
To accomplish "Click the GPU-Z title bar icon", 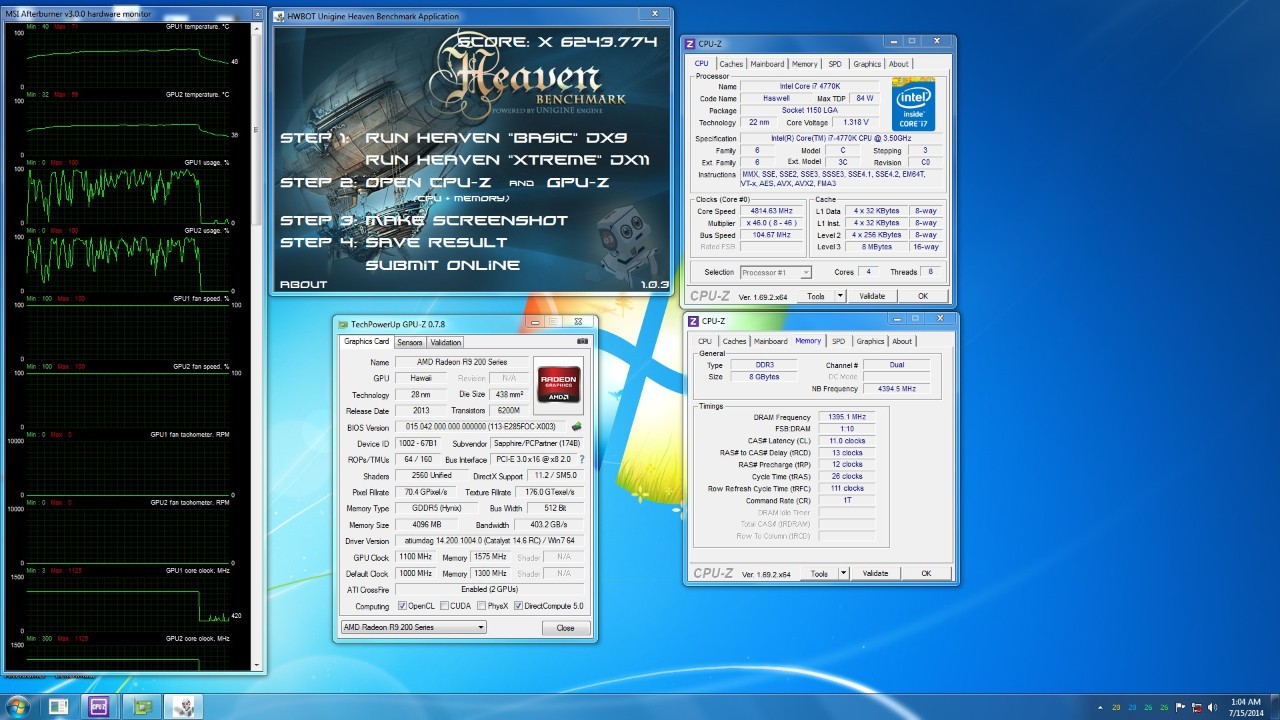I will coord(343,324).
